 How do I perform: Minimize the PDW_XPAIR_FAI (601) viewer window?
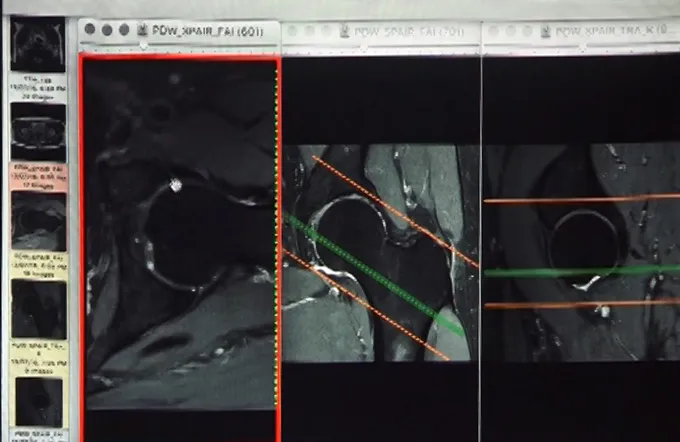coord(107,29)
